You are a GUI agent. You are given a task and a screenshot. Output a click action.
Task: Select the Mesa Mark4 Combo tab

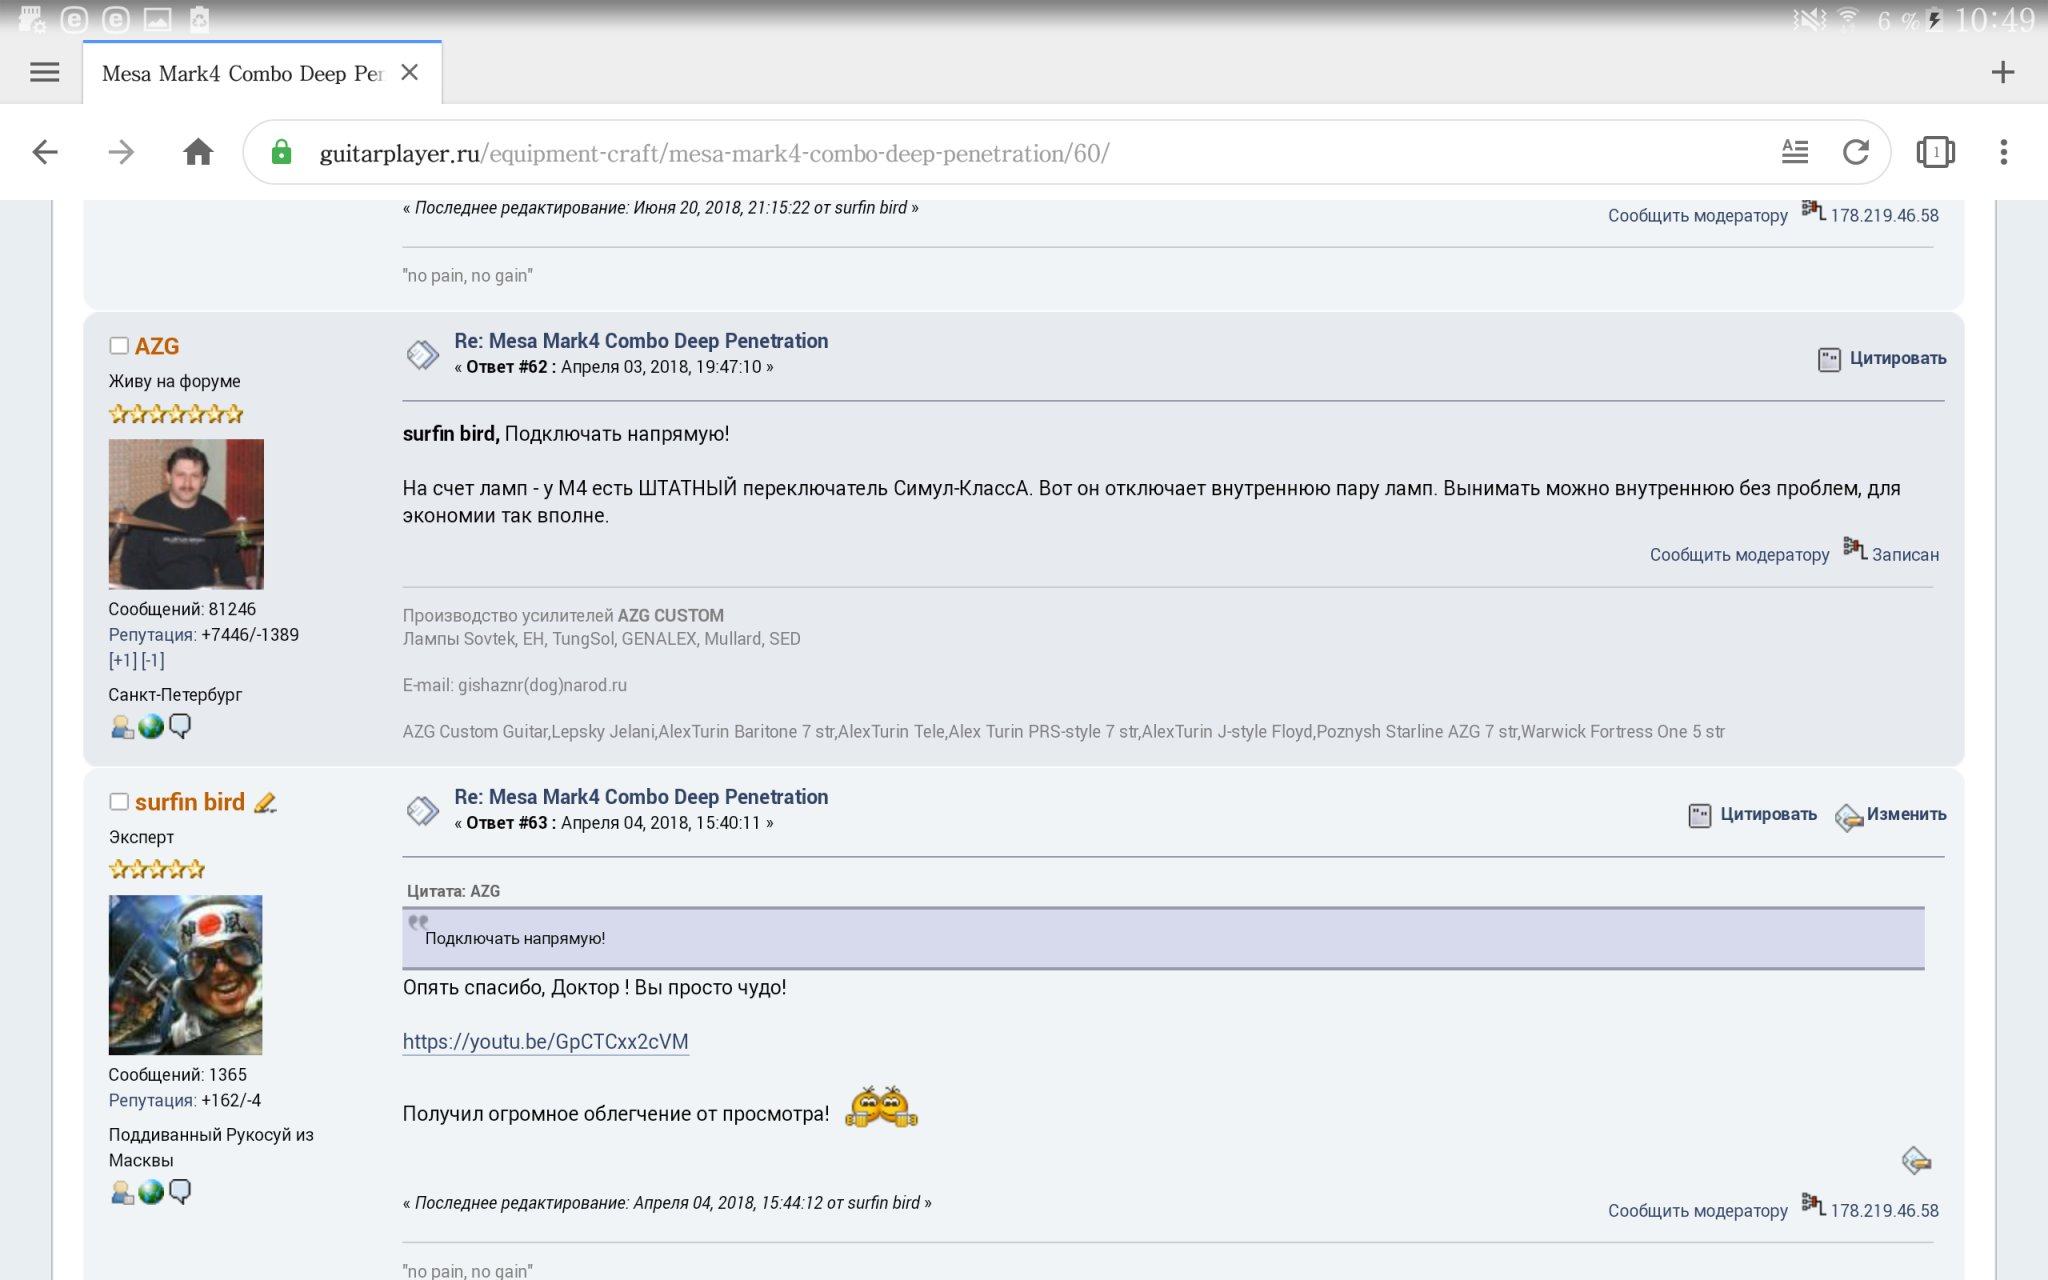click(243, 73)
